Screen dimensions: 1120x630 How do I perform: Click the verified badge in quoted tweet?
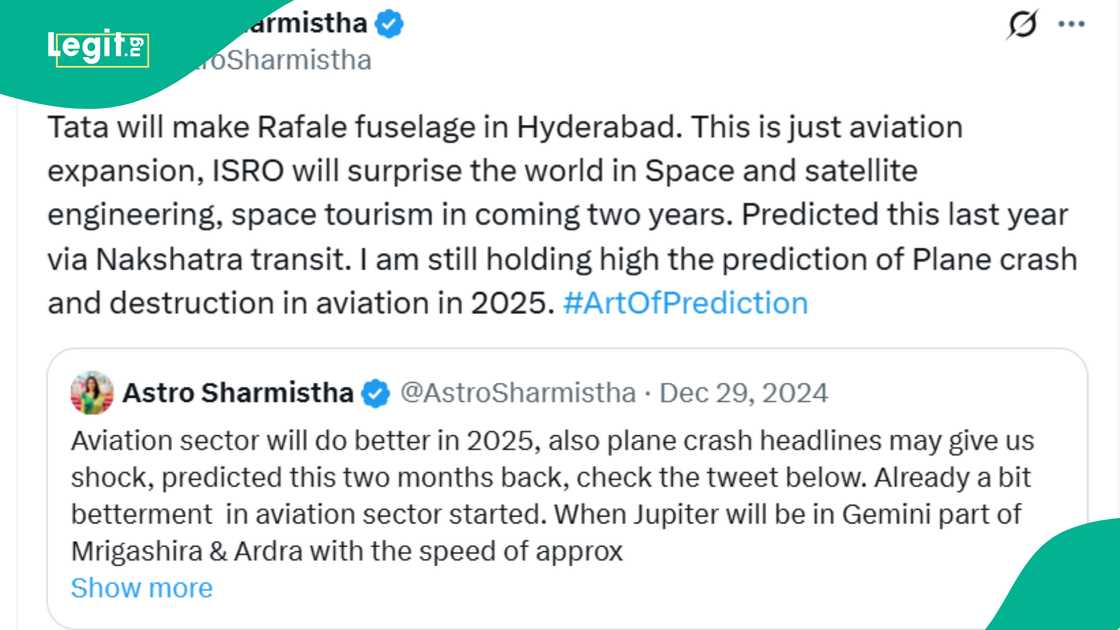pyautogui.click(x=375, y=393)
